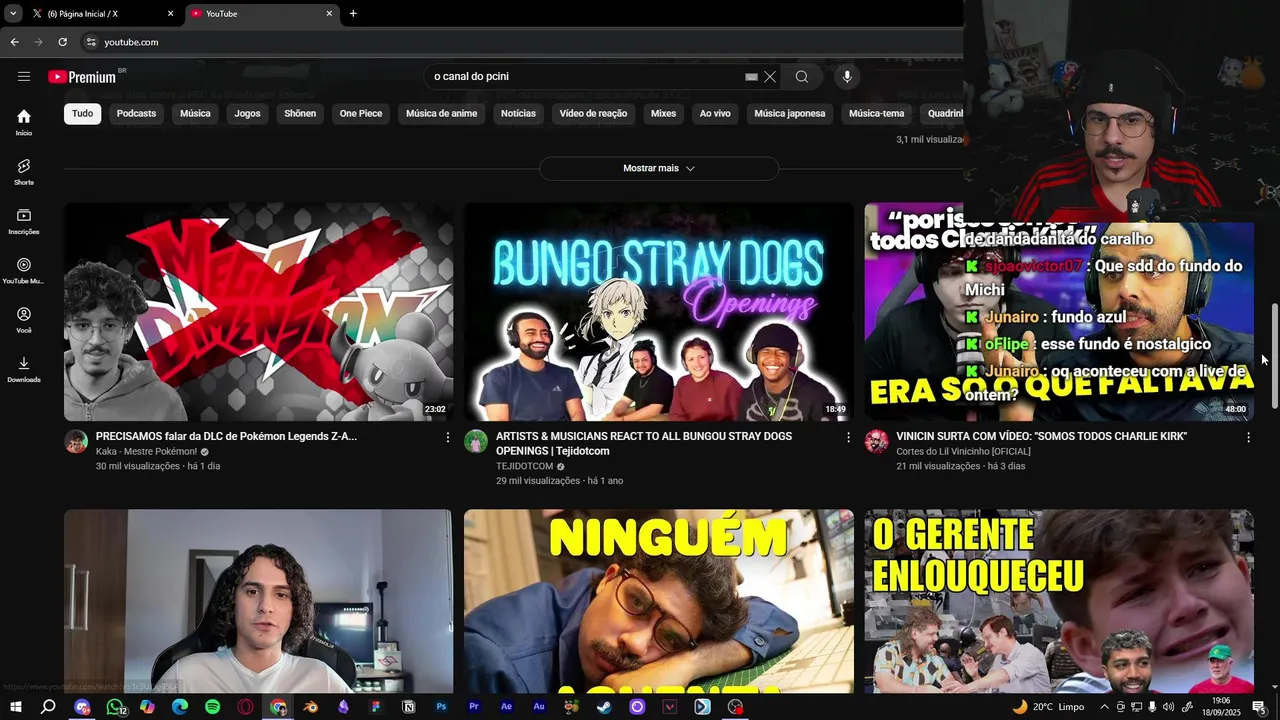Select the Vídeo de reação chip
Screen dimensions: 1280x720
(593, 114)
